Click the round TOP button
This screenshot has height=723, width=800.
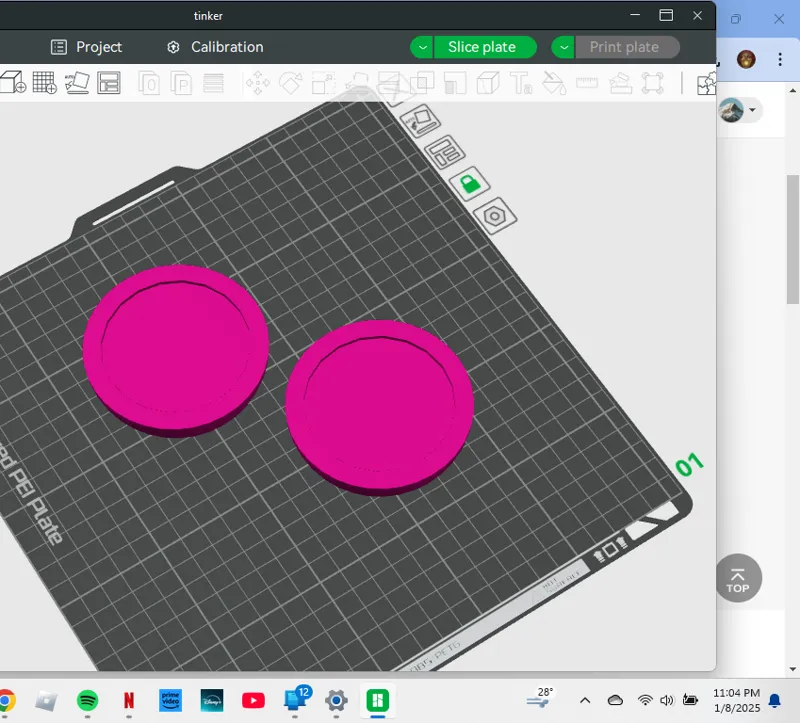coord(738,578)
